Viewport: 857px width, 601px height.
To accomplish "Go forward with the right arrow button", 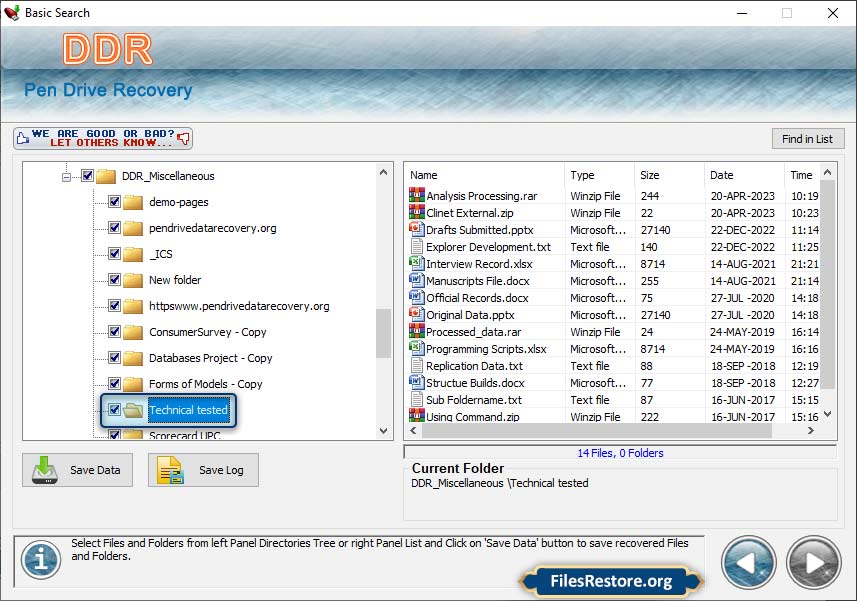I will [813, 563].
